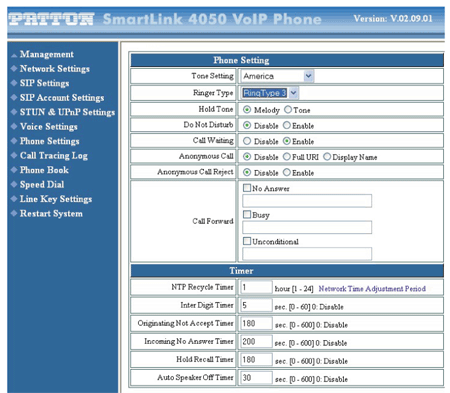Open the Tone Setting dropdown
The height and width of the screenshot is (393, 450).
[277, 76]
